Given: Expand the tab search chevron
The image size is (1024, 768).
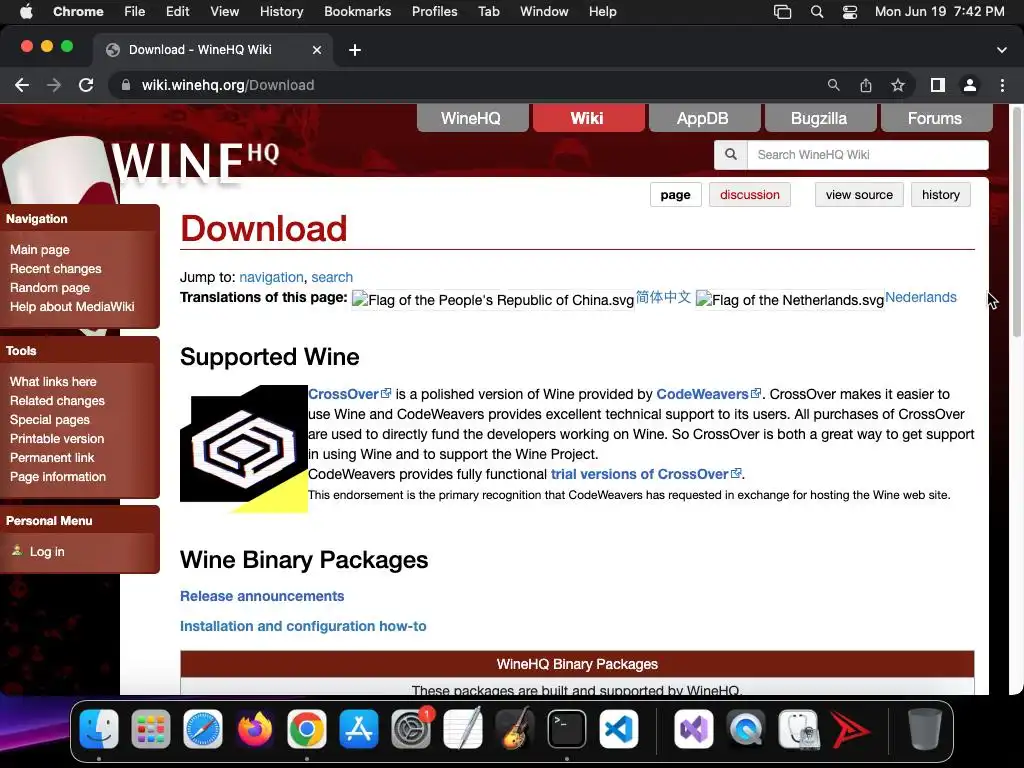Looking at the screenshot, I should coord(1002,50).
